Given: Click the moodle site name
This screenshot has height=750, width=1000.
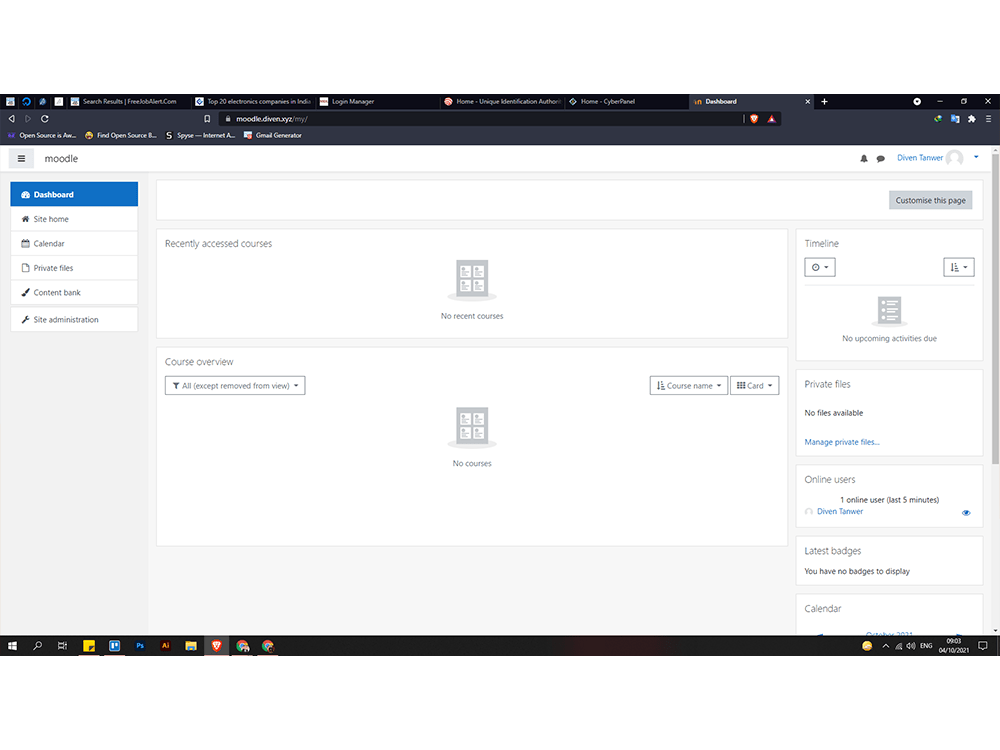Looking at the screenshot, I should coord(61,159).
